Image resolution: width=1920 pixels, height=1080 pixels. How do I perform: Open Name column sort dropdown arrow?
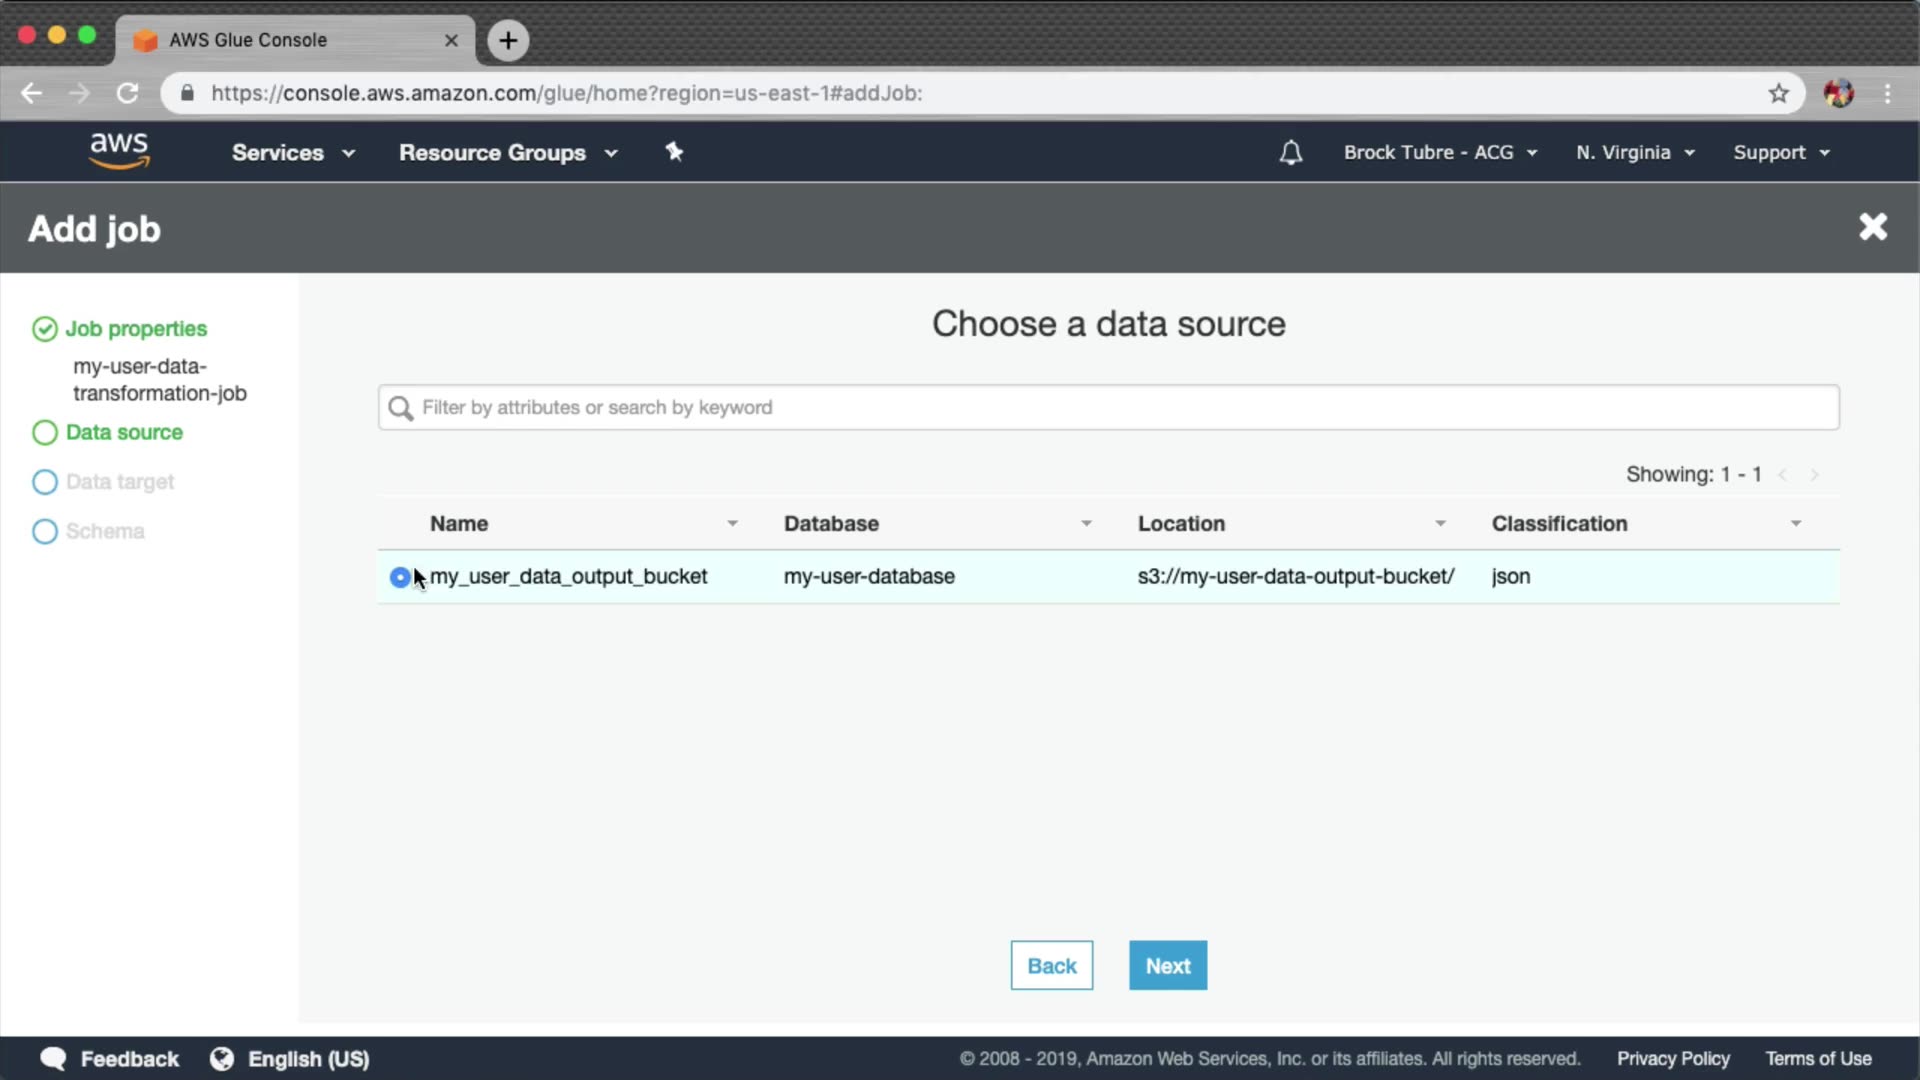732,524
